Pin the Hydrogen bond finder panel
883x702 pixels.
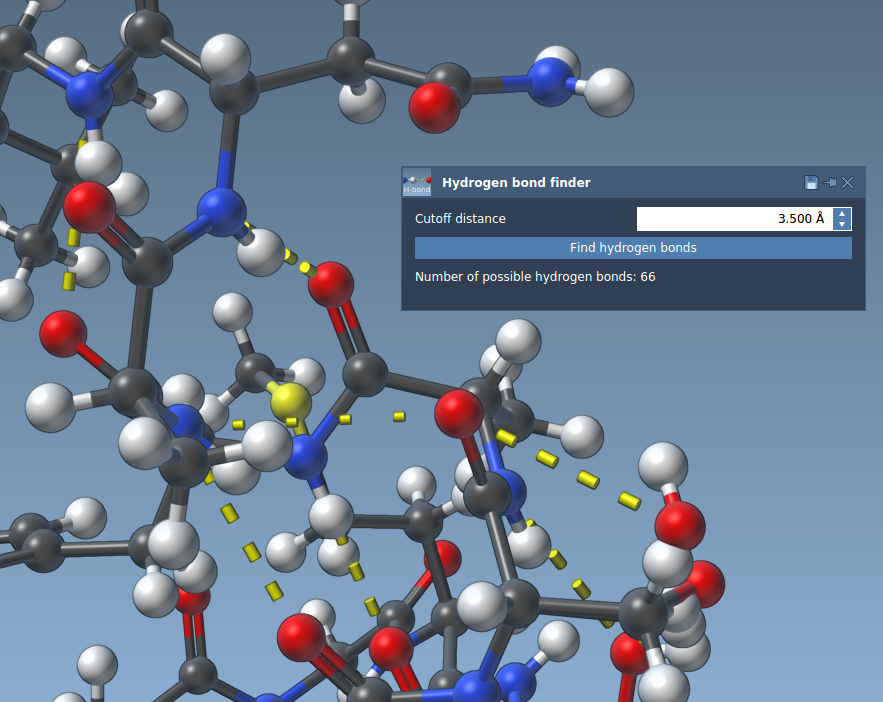pos(829,182)
